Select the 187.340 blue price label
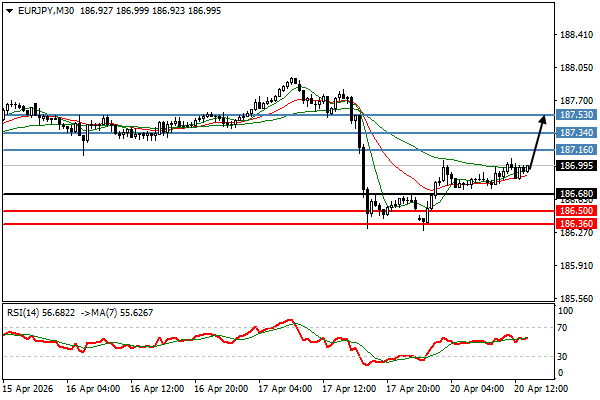 pos(574,132)
